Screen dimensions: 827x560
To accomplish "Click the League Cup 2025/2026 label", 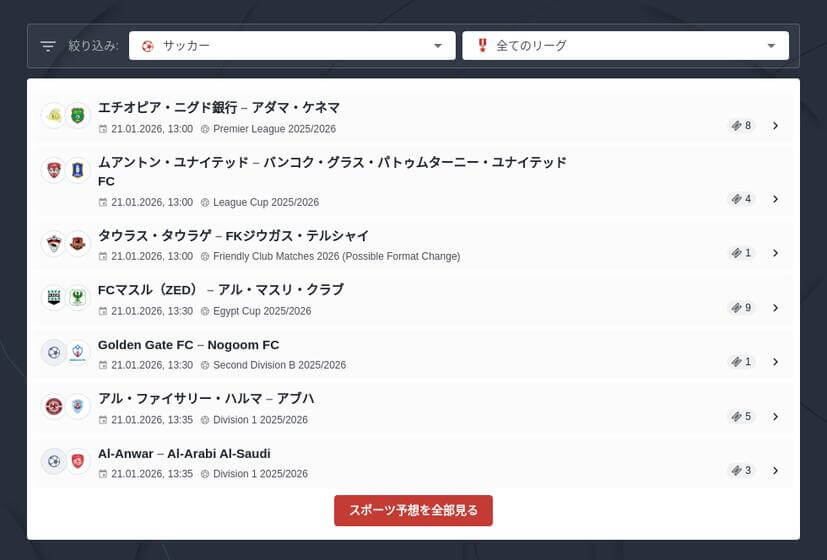I will tap(266, 202).
